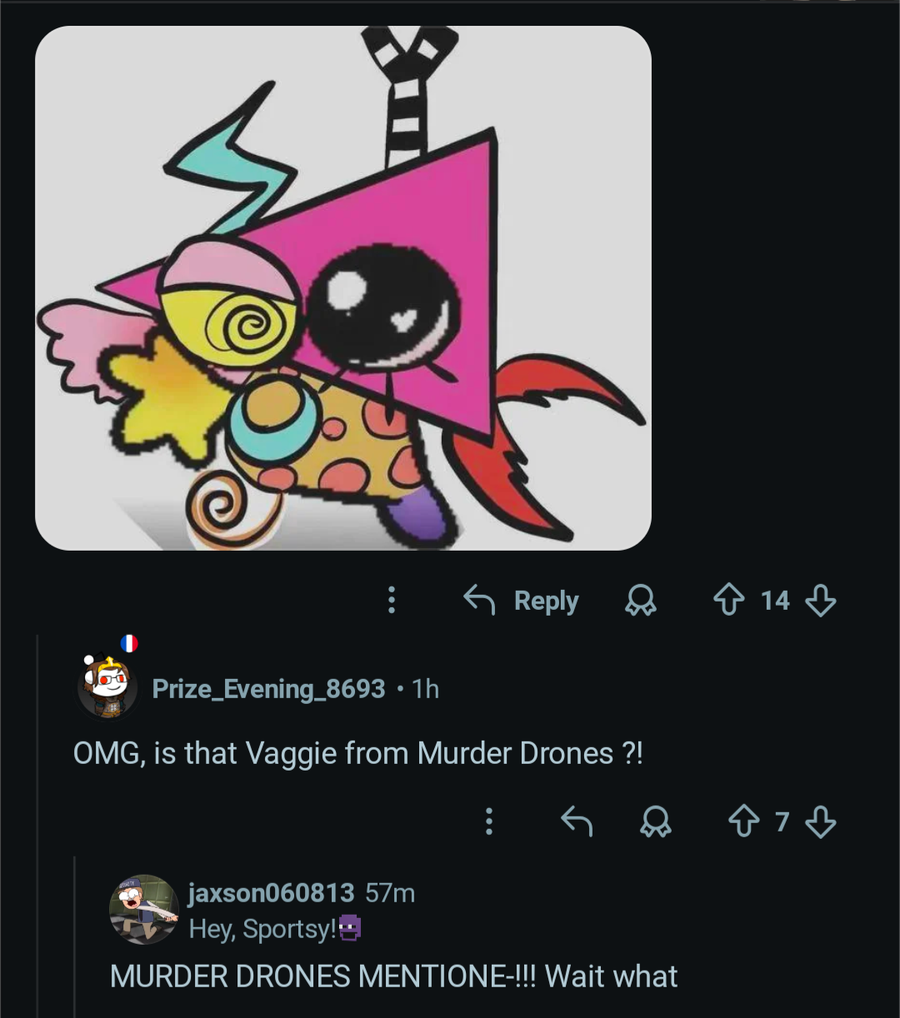The height and width of the screenshot is (1018, 900).
Task: Open jaxson060813's avatar picture
Action: 143,909
